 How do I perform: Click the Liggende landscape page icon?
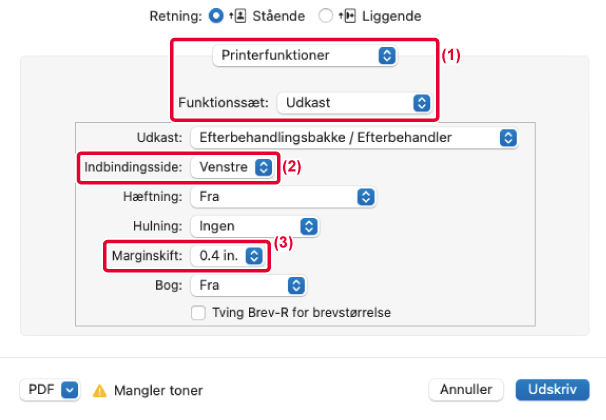347,16
